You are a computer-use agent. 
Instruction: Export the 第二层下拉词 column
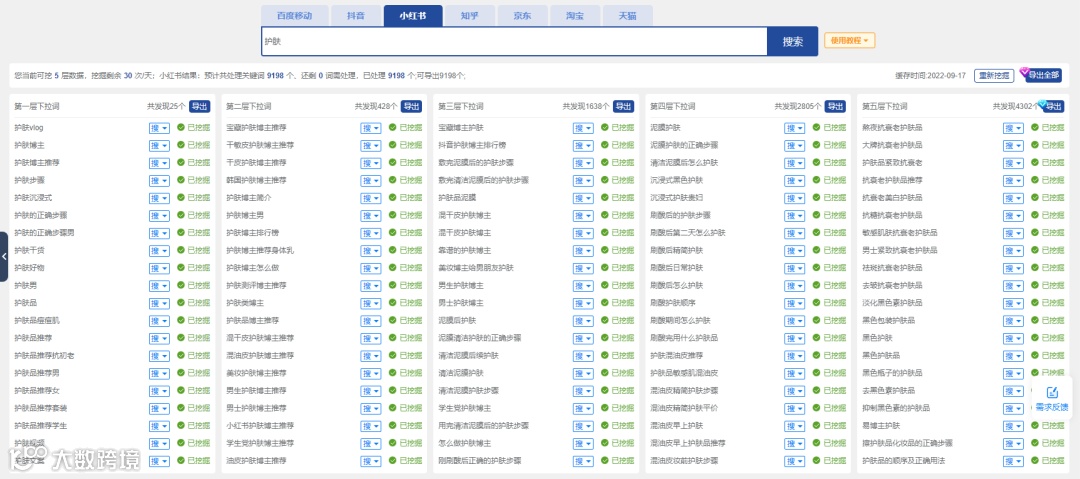click(x=411, y=107)
